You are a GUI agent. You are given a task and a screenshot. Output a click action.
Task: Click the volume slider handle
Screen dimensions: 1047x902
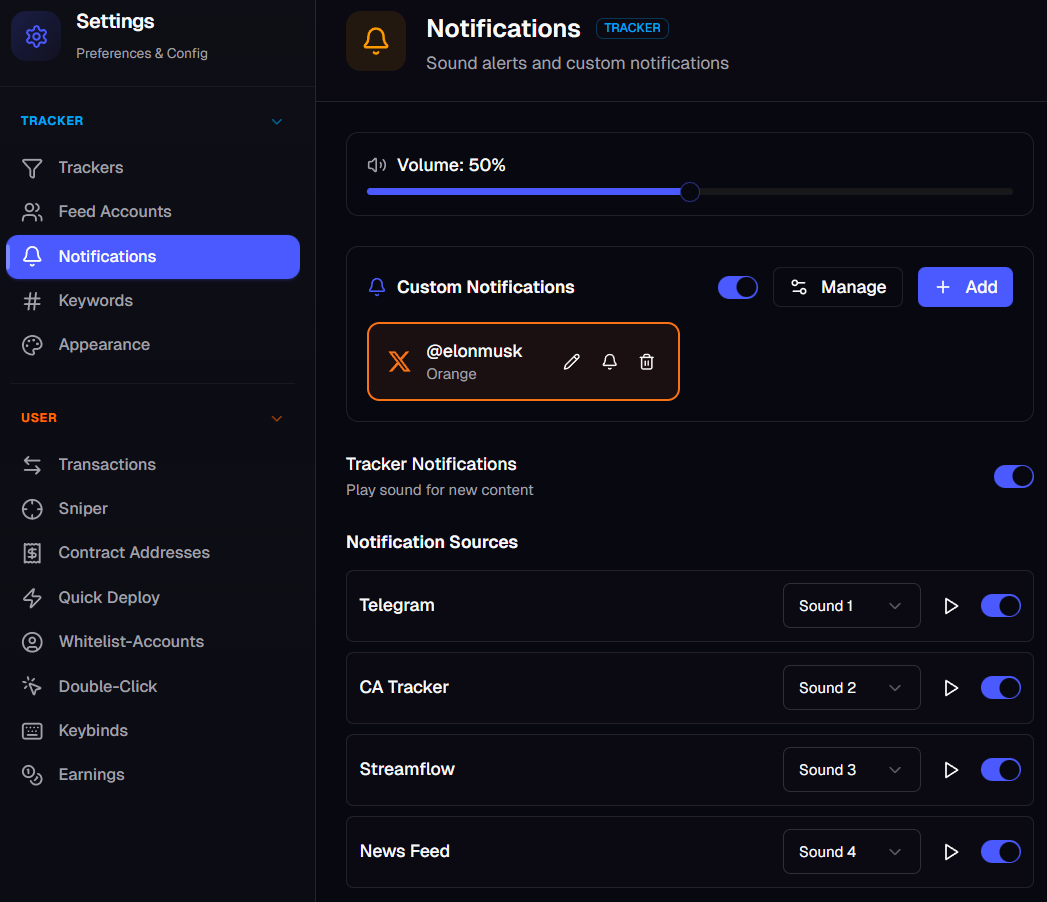click(x=690, y=192)
